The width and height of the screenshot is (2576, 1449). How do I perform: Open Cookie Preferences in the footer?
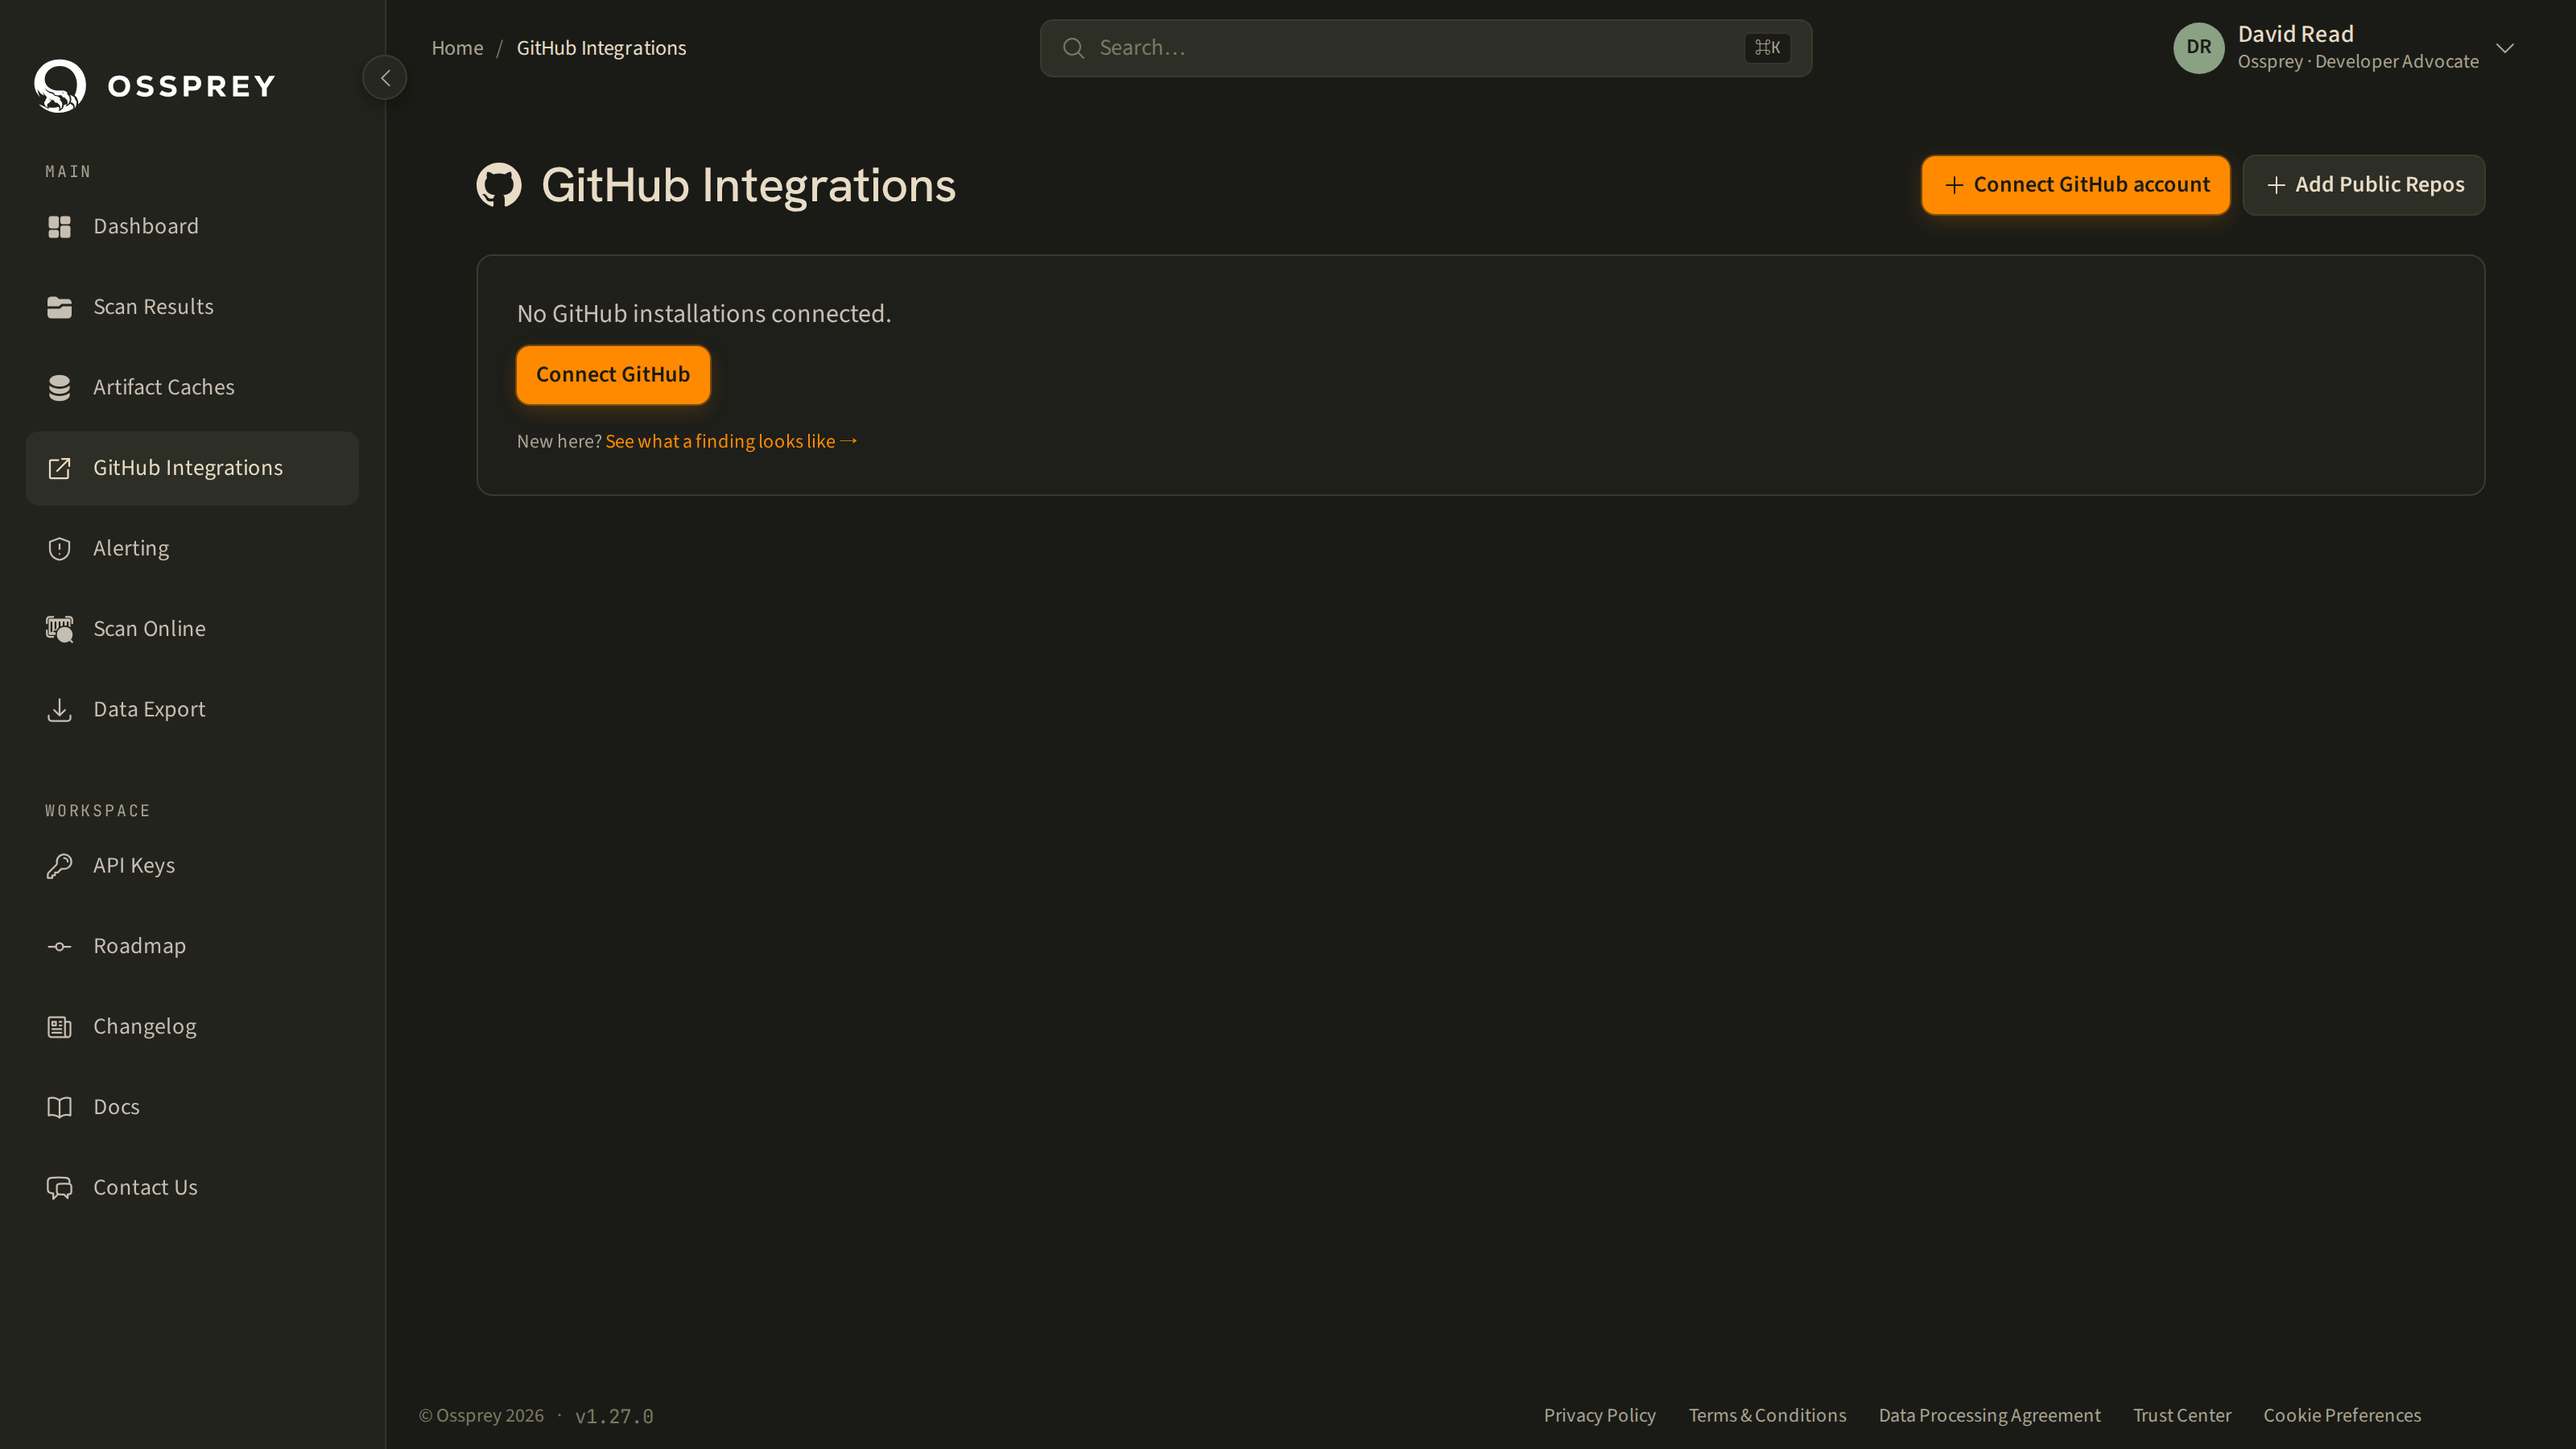point(2342,1416)
